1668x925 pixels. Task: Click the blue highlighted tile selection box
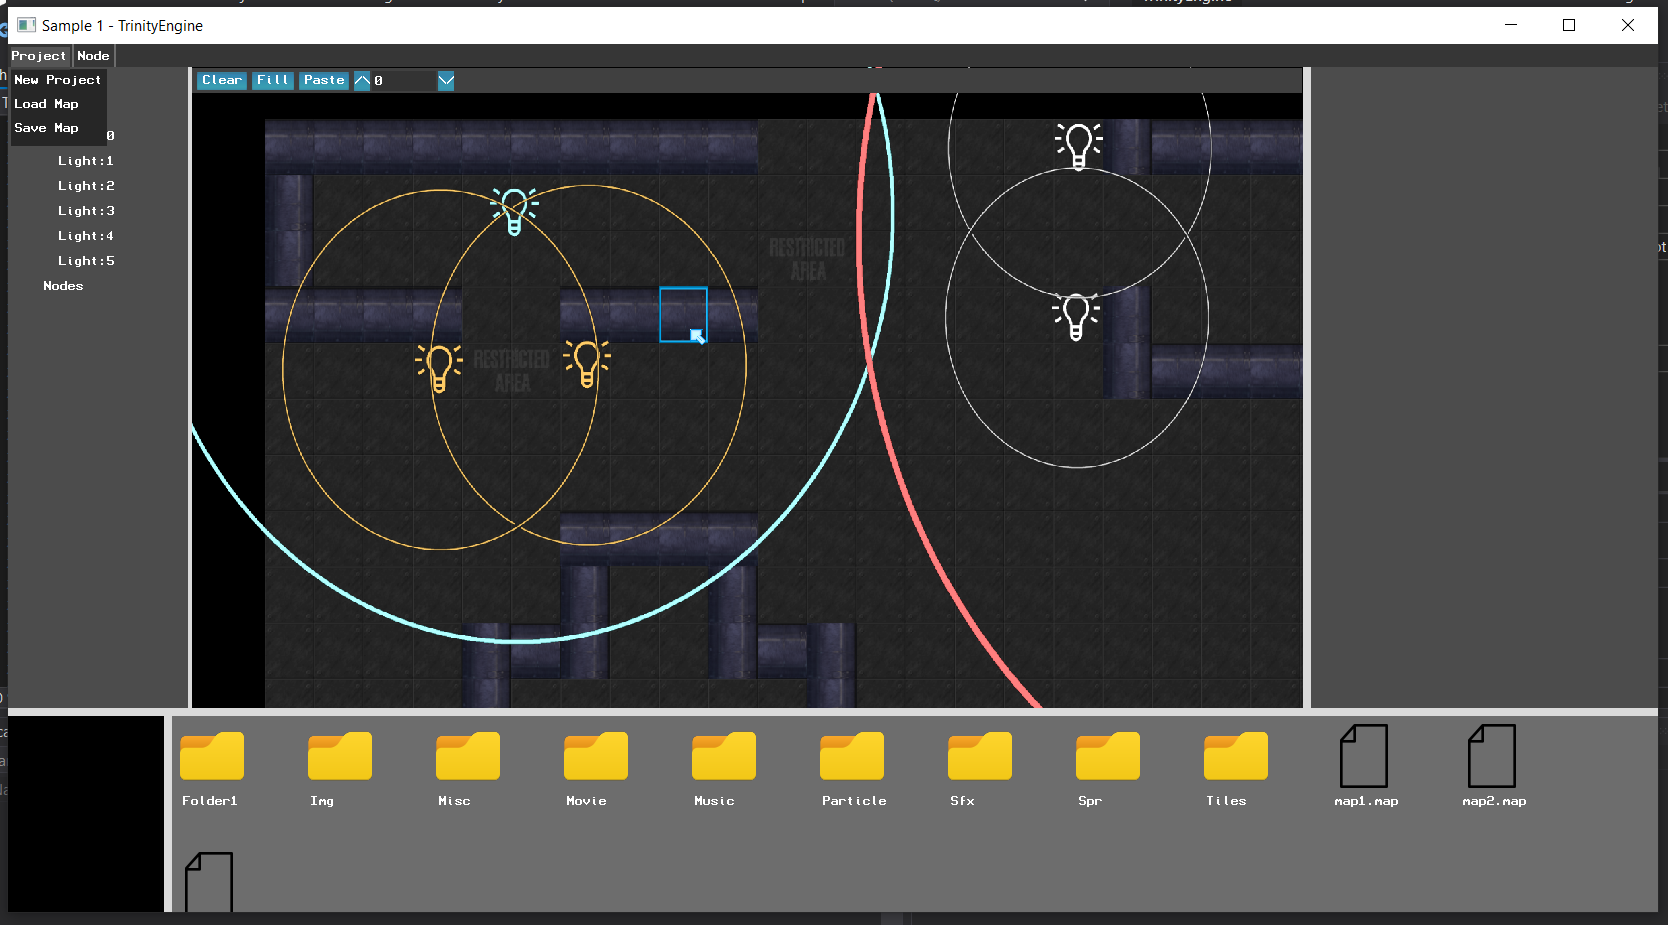coord(683,314)
